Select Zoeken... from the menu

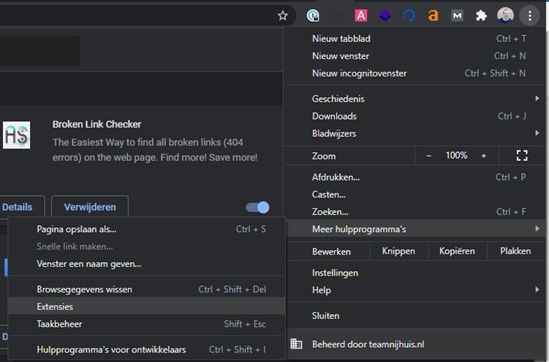tap(416, 212)
